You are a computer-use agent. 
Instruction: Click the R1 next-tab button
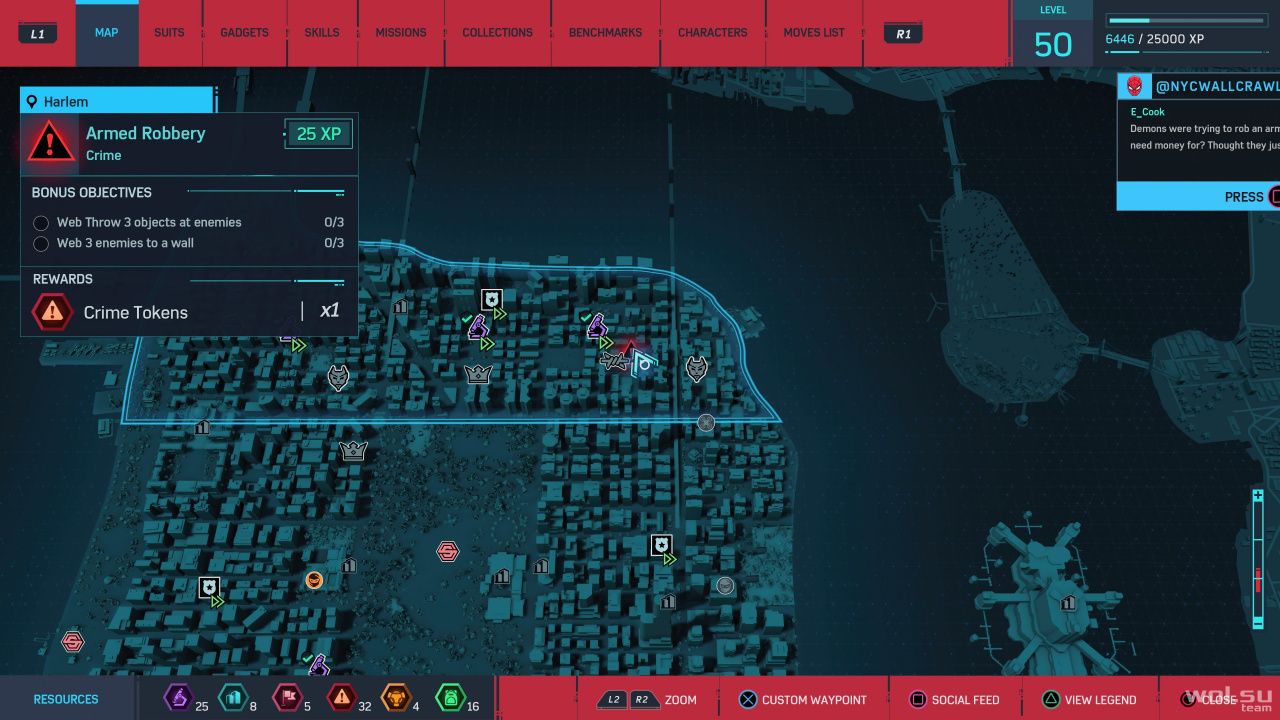[x=903, y=33]
